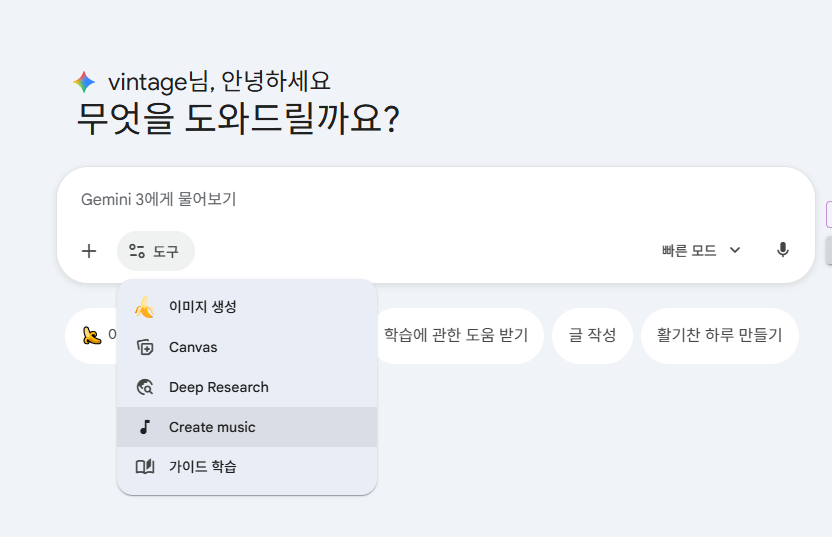The image size is (832, 537).
Task: Click the Gemini 3에게 물어보기 input field
Action: (400, 199)
